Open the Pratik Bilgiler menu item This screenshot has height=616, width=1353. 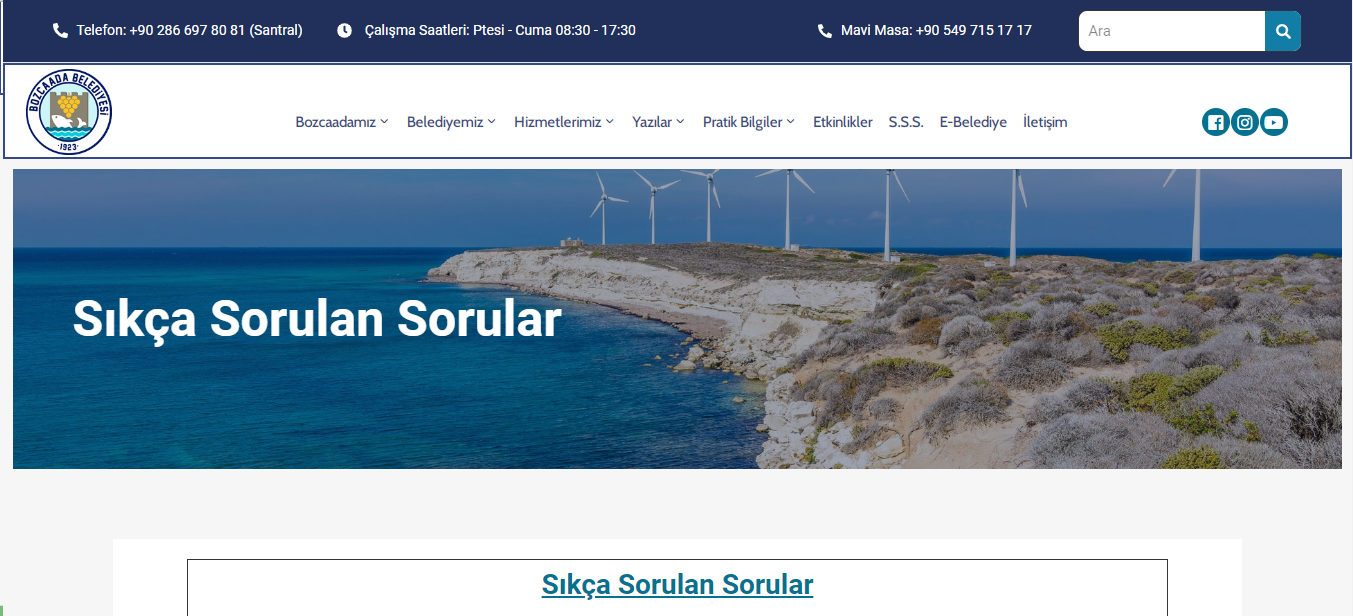[x=742, y=122]
